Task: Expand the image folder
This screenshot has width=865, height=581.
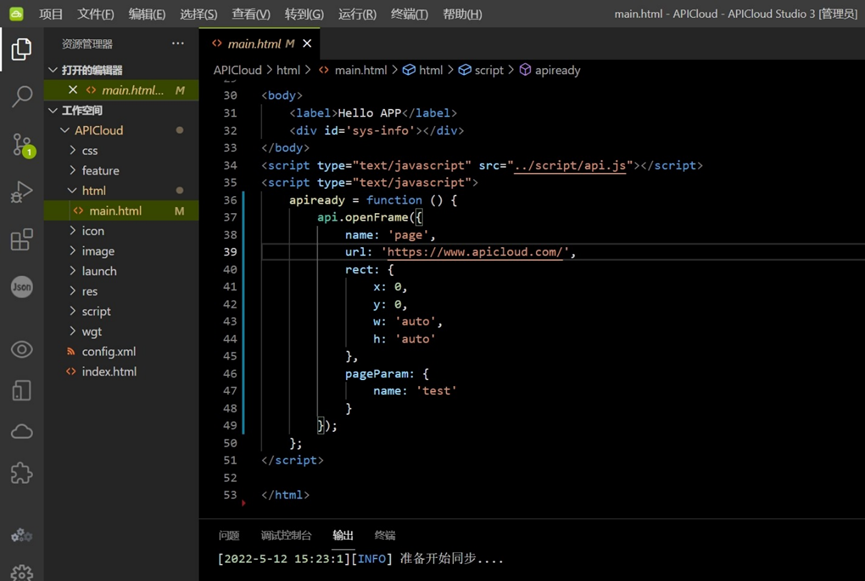Action: click(72, 250)
